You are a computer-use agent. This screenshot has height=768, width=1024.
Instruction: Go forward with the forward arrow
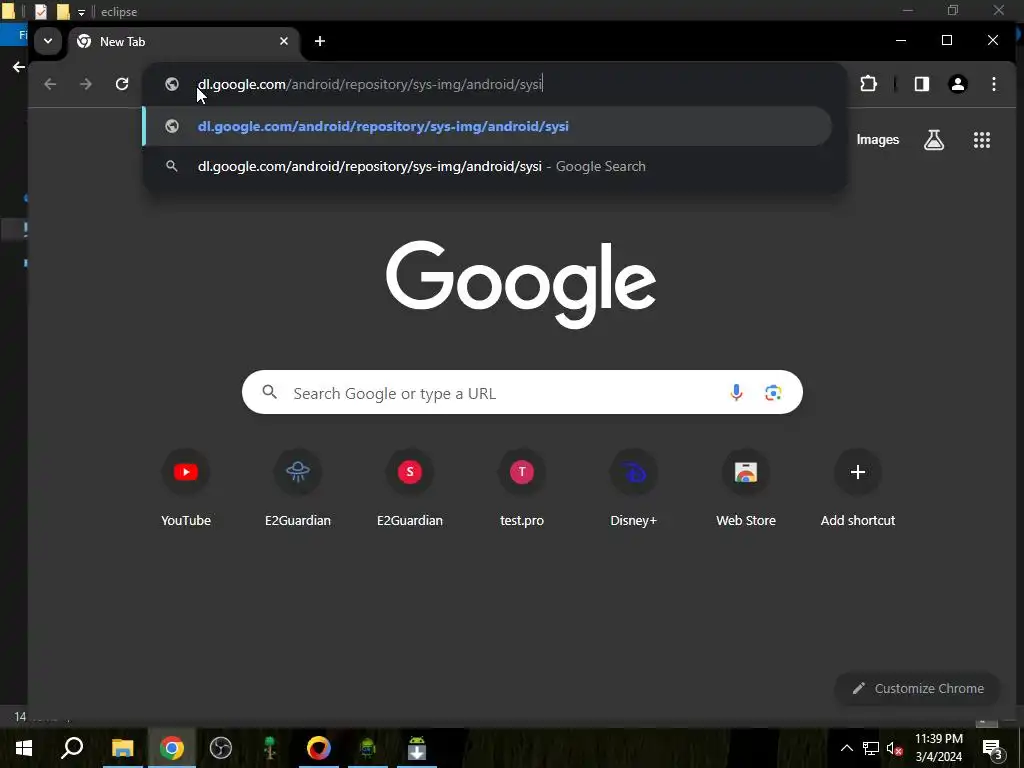coord(86,84)
